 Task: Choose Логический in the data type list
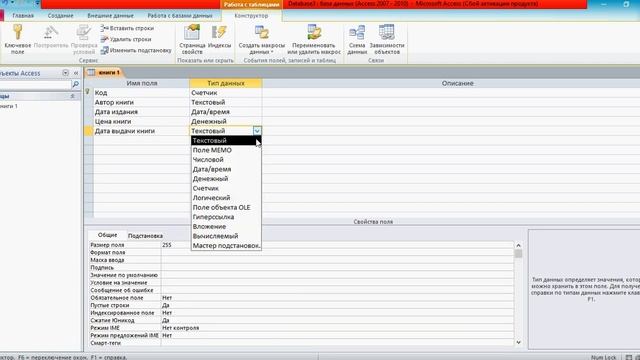(226, 198)
